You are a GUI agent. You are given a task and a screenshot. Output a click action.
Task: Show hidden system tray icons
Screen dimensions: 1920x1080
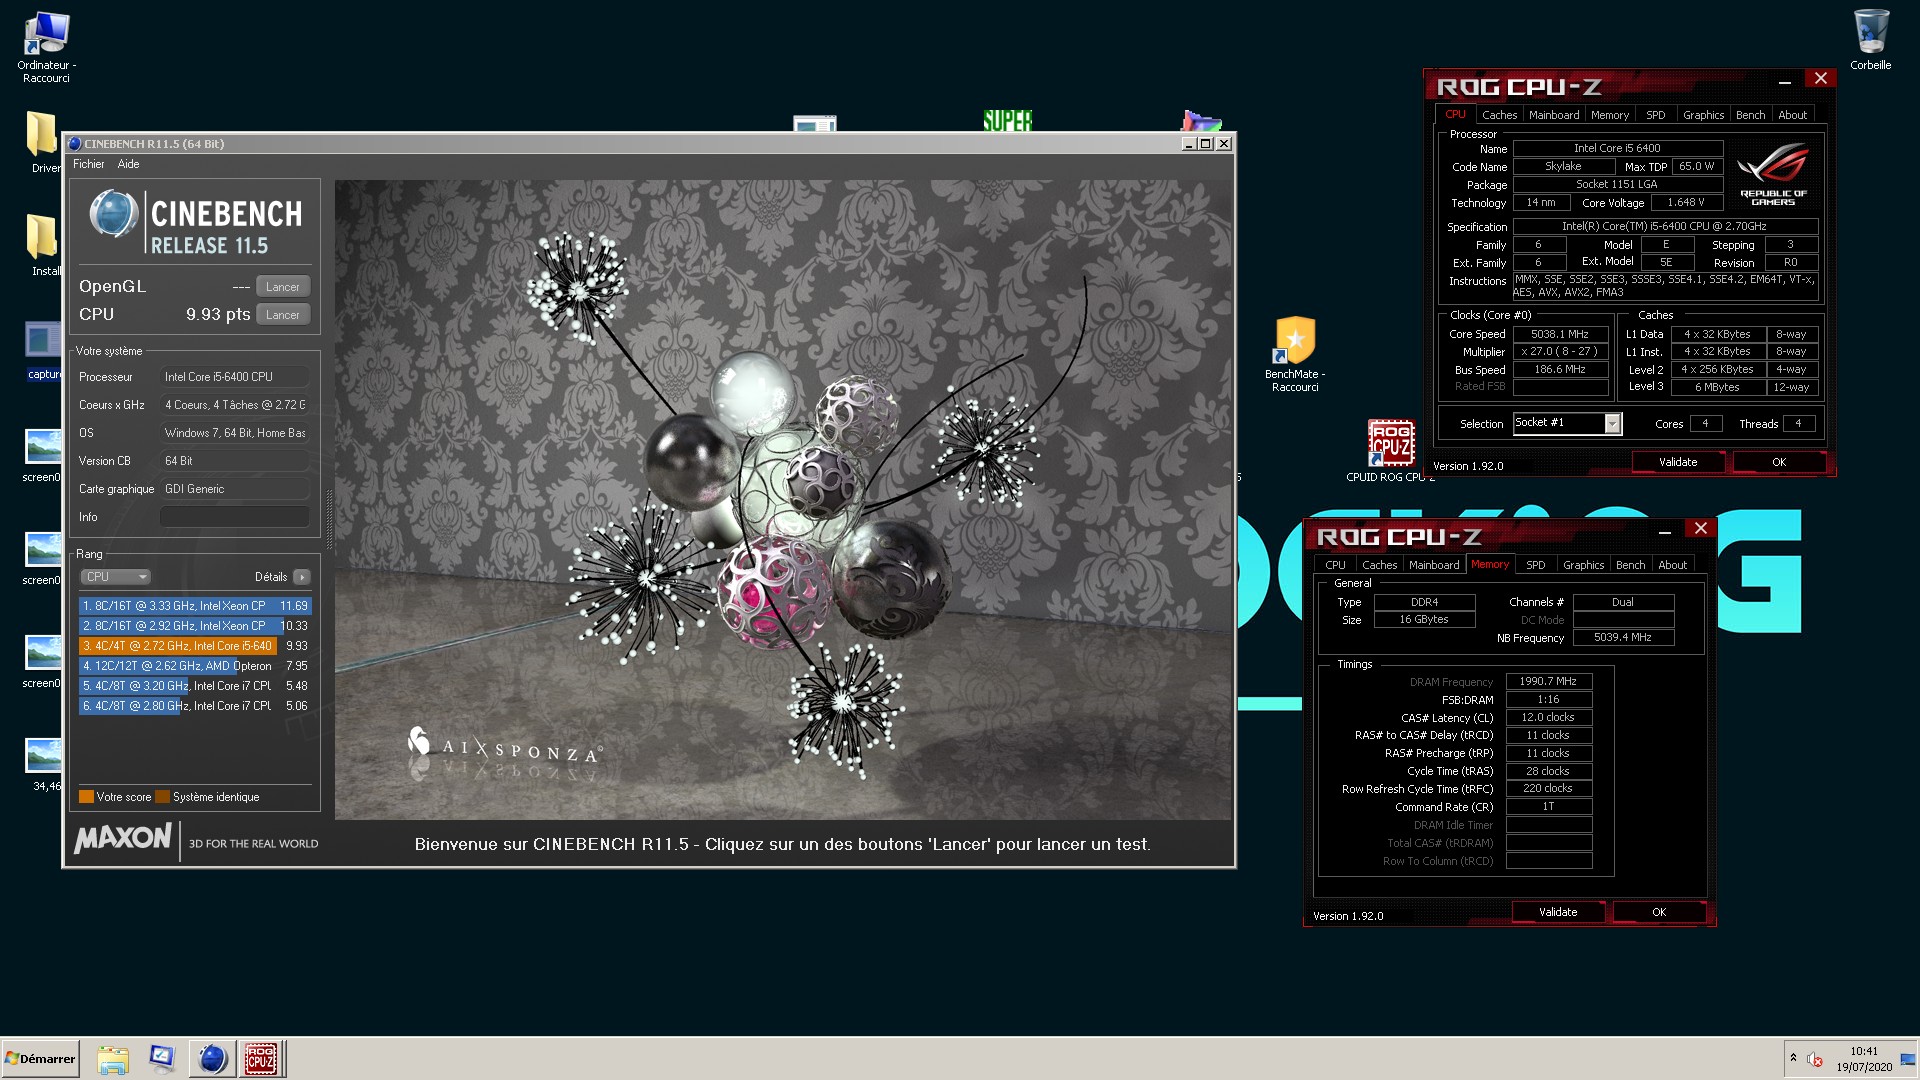point(1793,1058)
